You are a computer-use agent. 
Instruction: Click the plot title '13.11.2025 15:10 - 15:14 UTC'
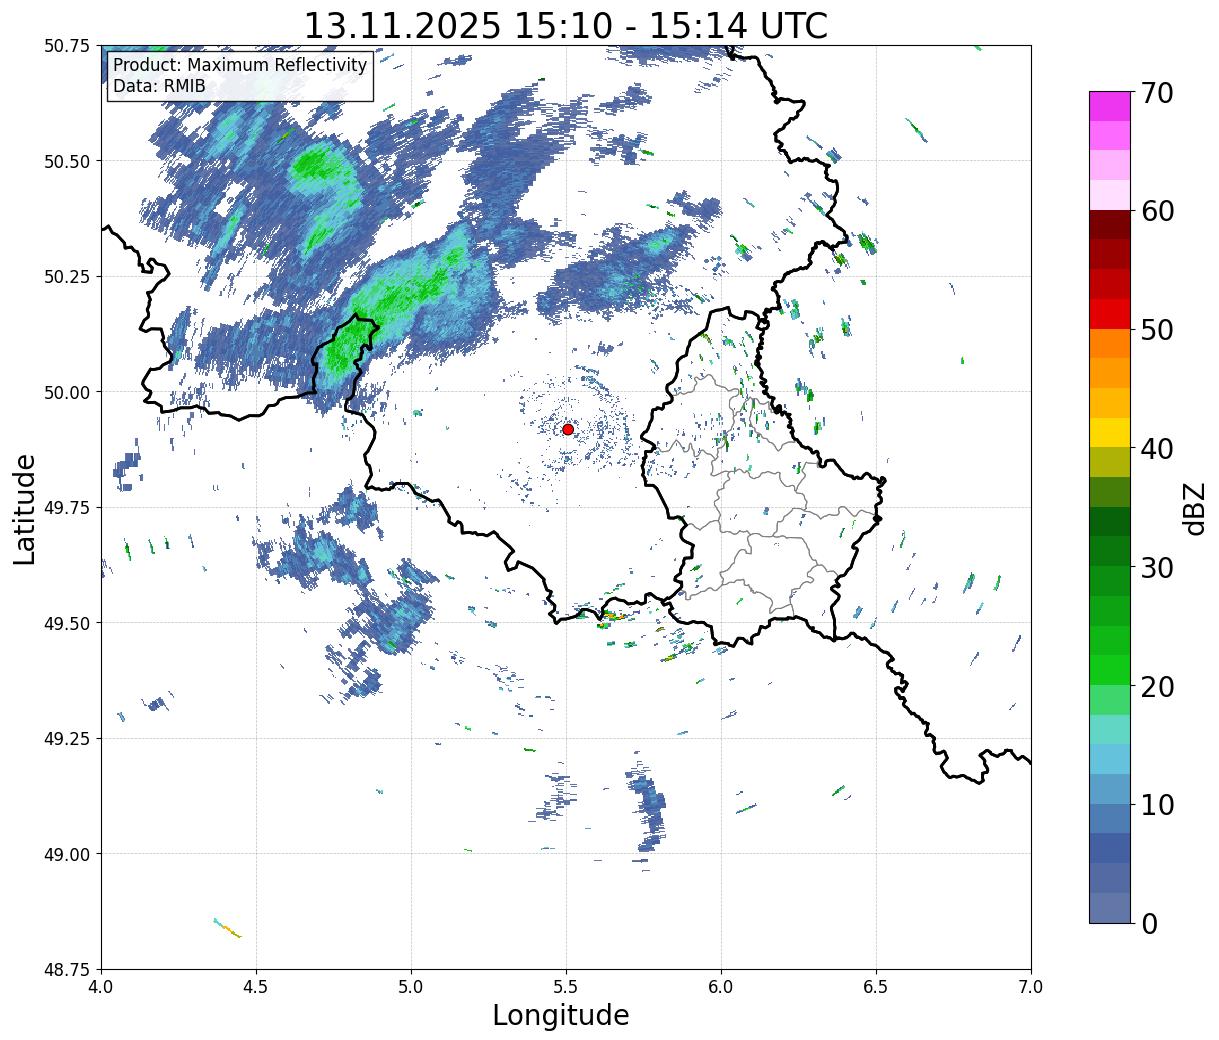[x=565, y=25]
